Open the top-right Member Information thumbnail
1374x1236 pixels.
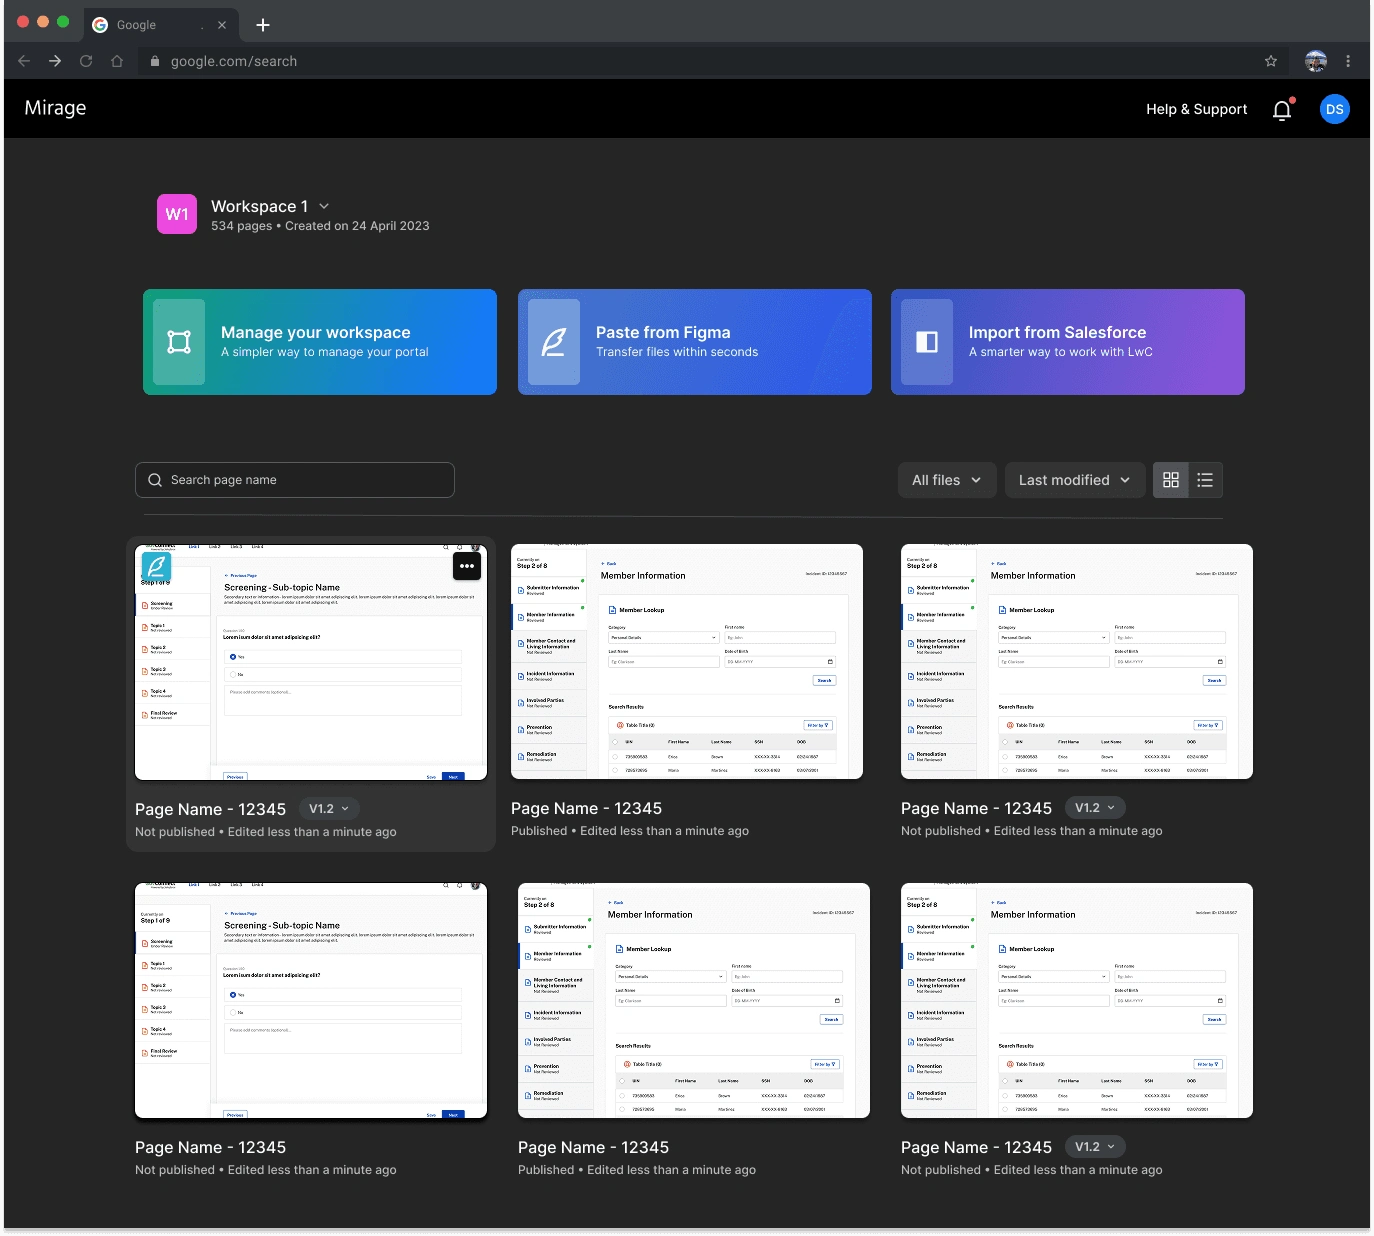tap(1077, 661)
